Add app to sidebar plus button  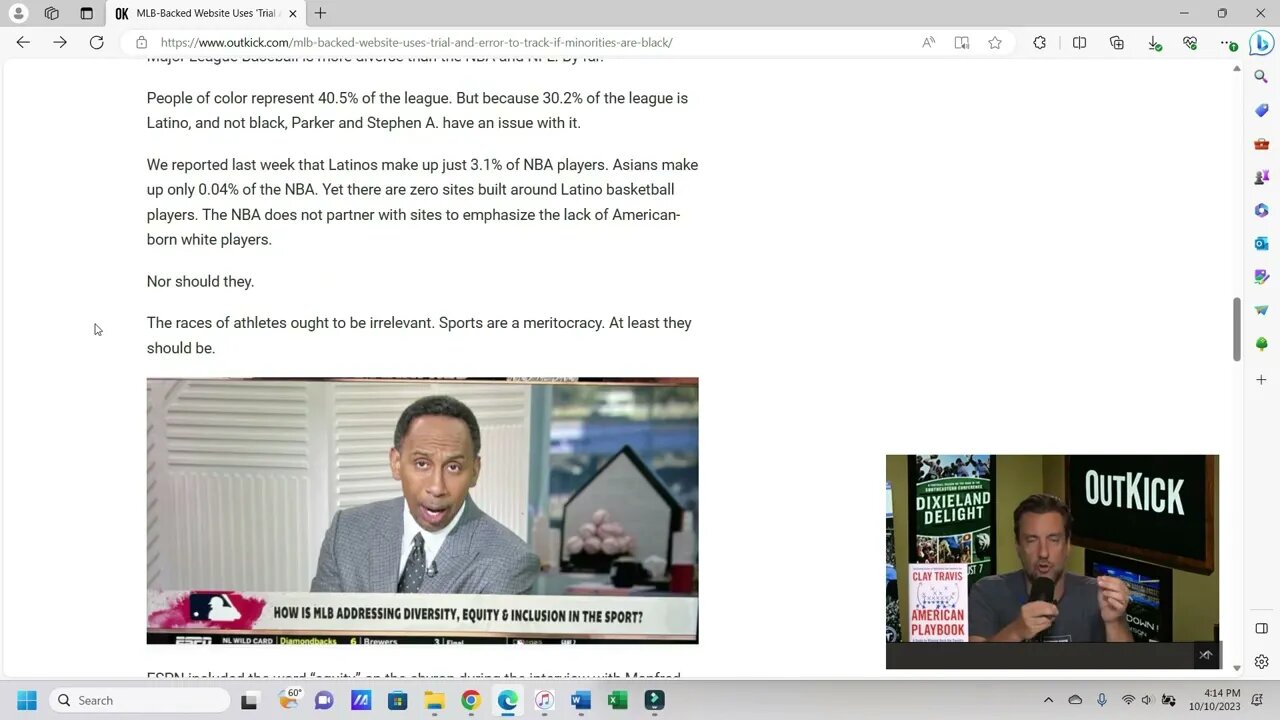pyautogui.click(x=1261, y=380)
